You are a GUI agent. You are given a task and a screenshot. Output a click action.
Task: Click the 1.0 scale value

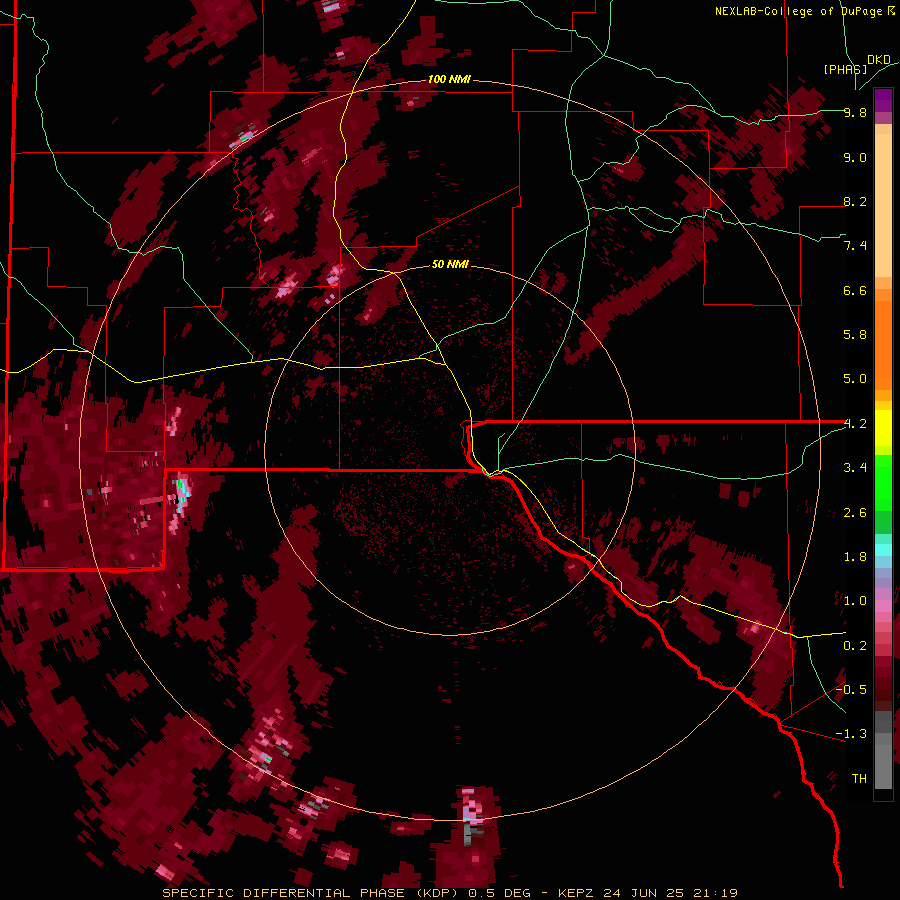coord(855,601)
